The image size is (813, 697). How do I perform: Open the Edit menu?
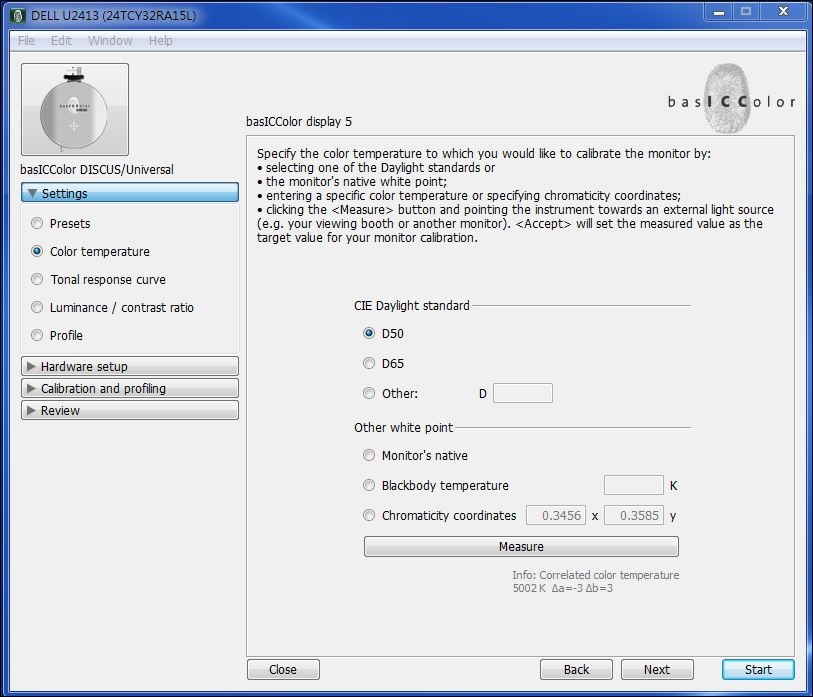point(61,40)
